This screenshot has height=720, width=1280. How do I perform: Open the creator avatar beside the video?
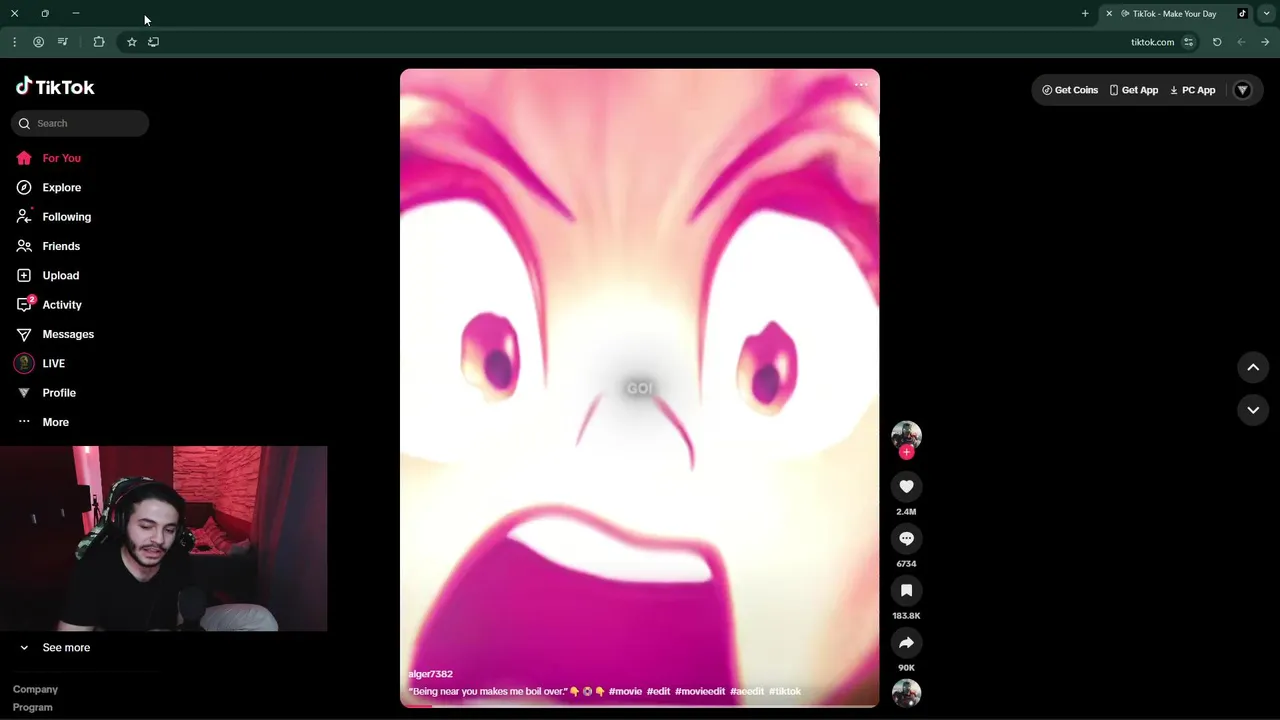[x=906, y=434]
